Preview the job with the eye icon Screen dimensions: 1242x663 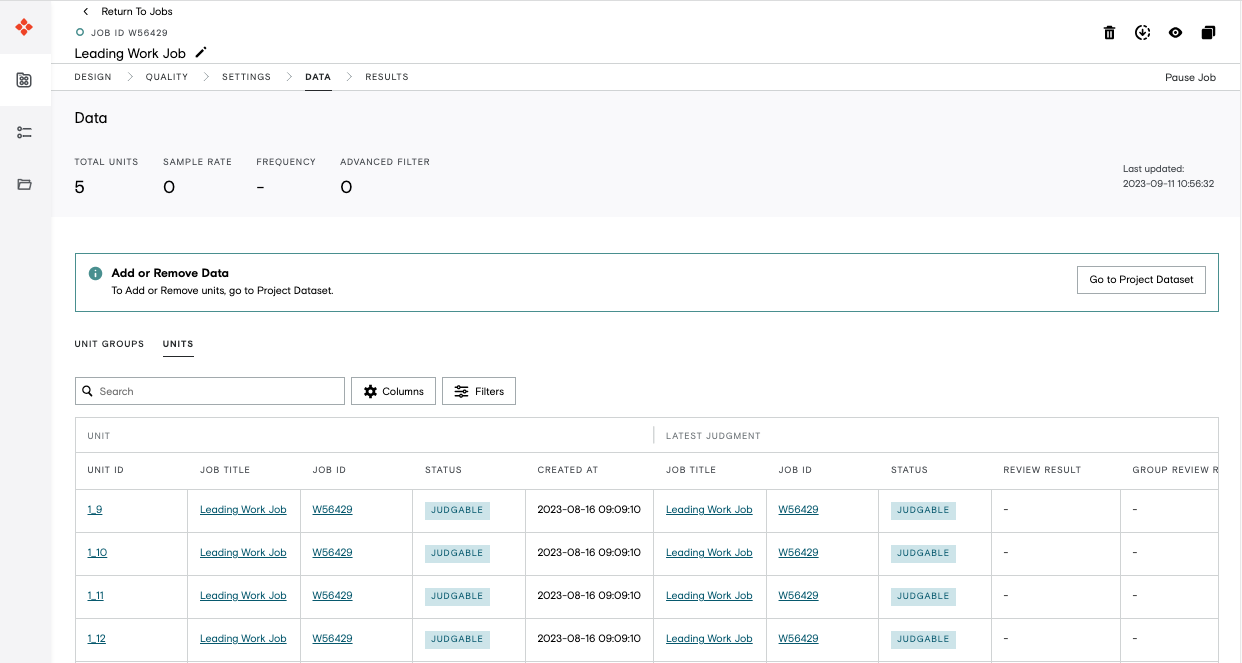pyautogui.click(x=1175, y=32)
